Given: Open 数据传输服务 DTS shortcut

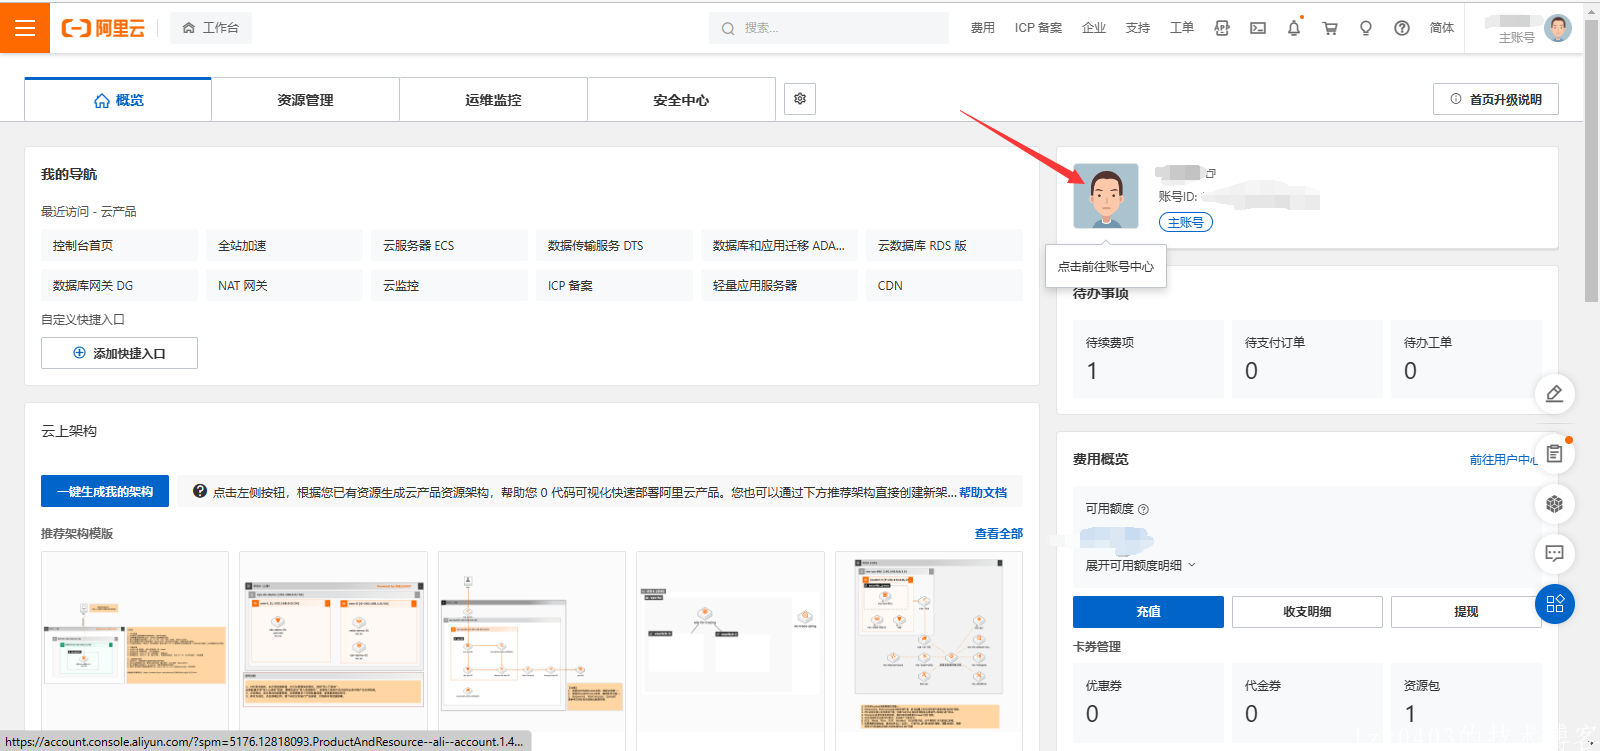Looking at the screenshot, I should tap(614, 245).
